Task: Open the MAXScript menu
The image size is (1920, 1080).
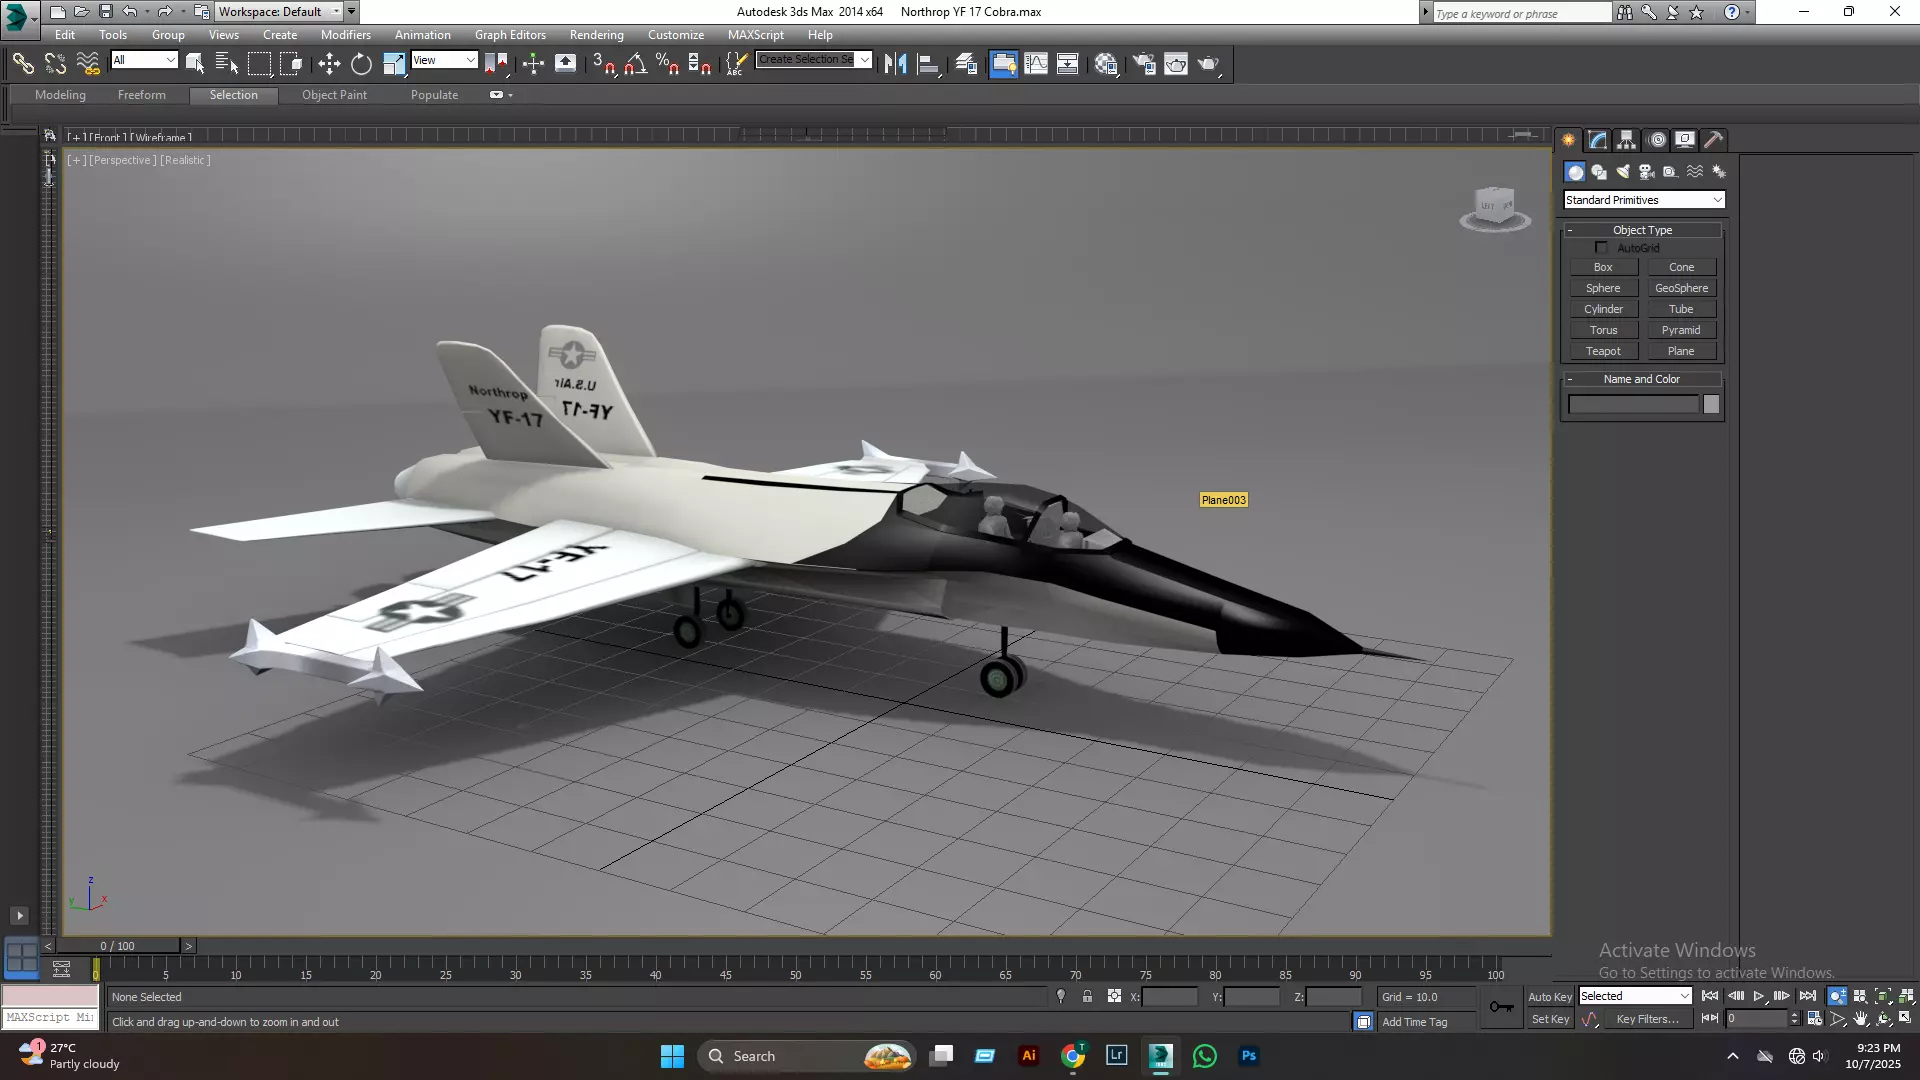Action: [756, 35]
